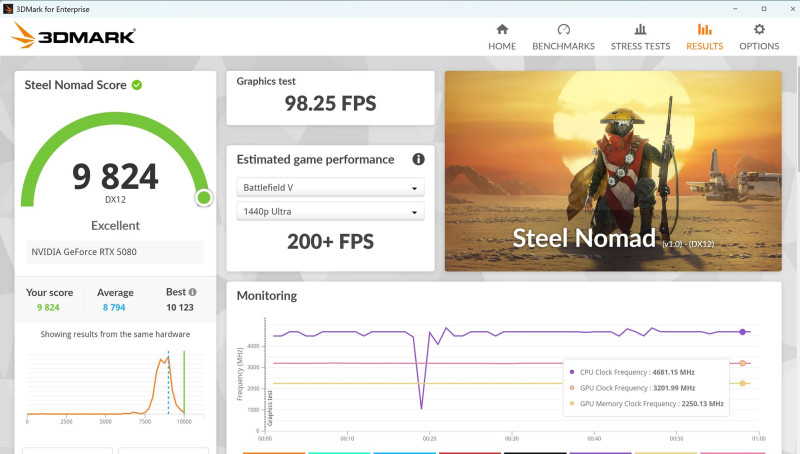This screenshot has height=454, width=800.
Task: Click the Steel Nomad benchmark artwork
Action: [613, 171]
